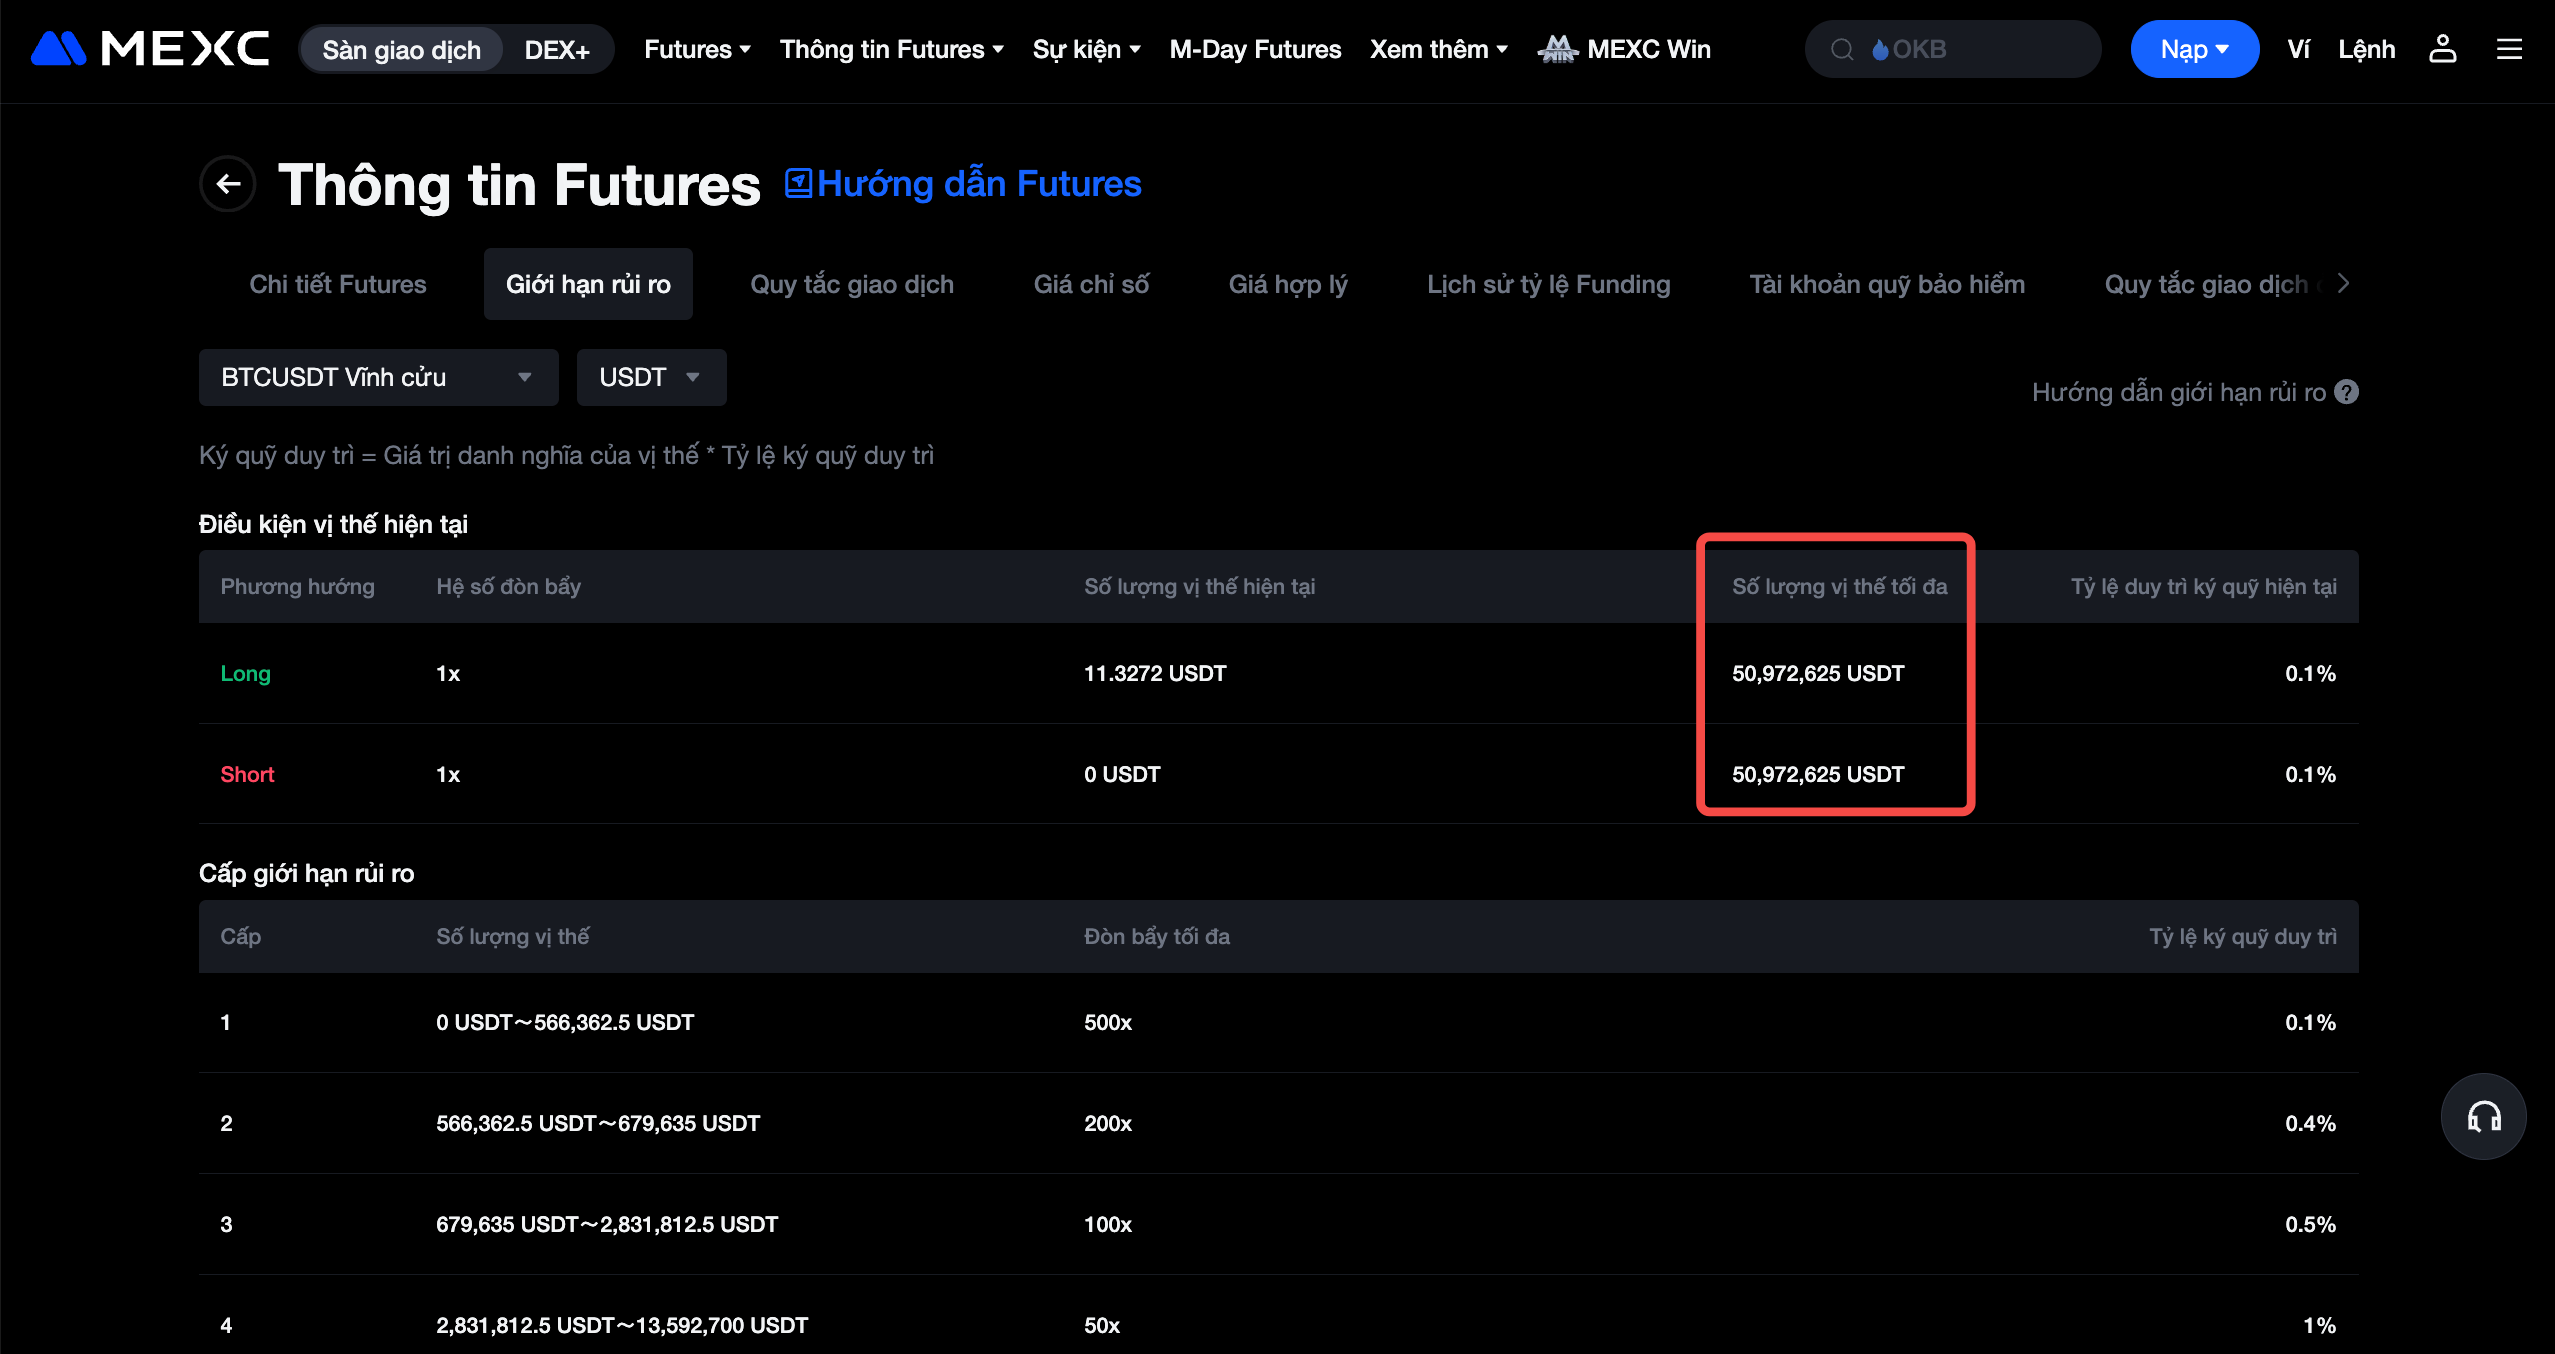Click the blue Nạp button
2555x1354 pixels.
click(2194, 49)
